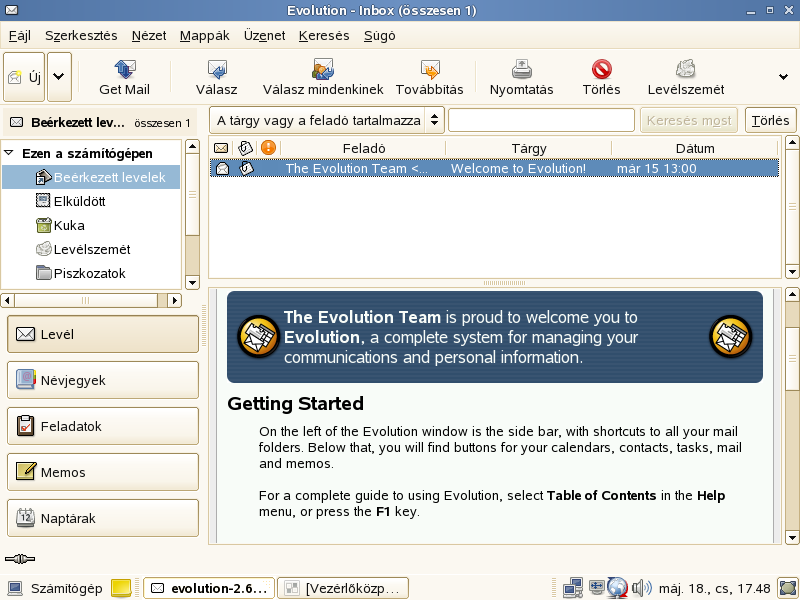Click the yellow sticky note panel icon
The height and width of the screenshot is (600, 800).
[x=121, y=588]
